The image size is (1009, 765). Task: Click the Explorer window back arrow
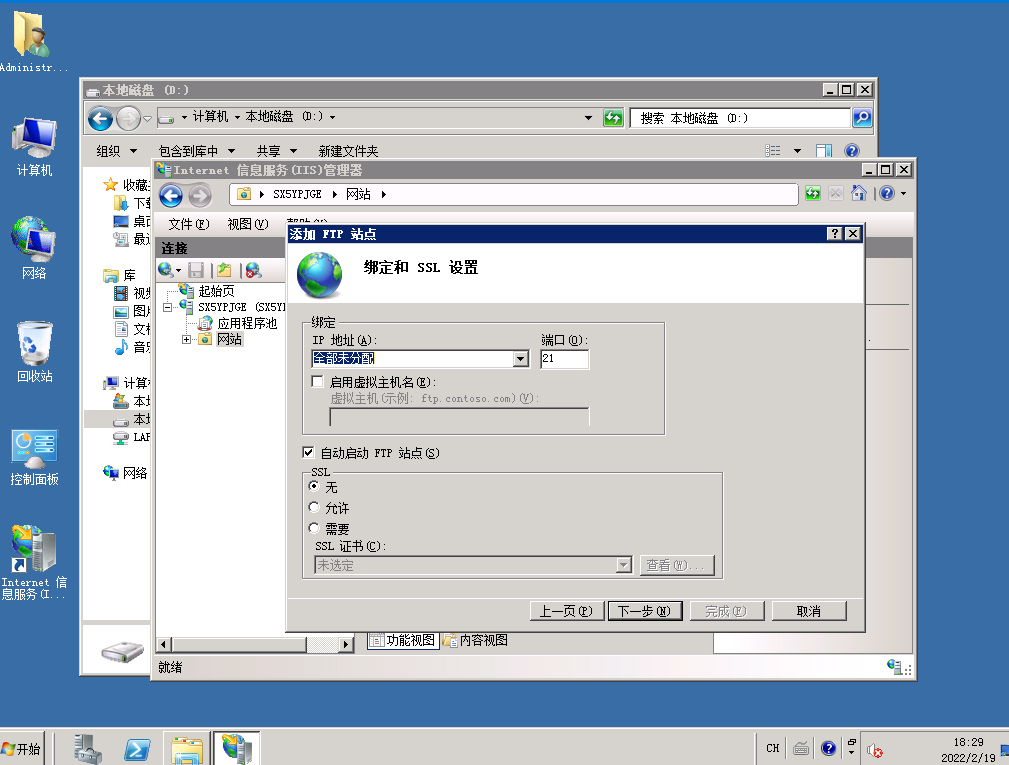coord(100,118)
